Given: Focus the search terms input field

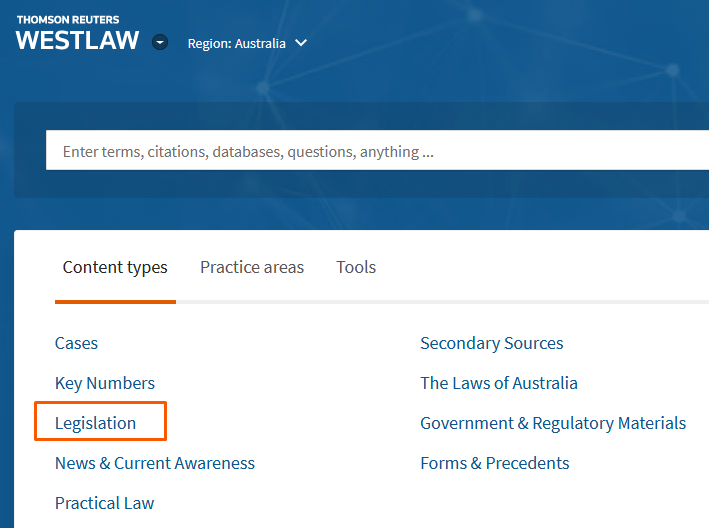Looking at the screenshot, I should (x=370, y=152).
